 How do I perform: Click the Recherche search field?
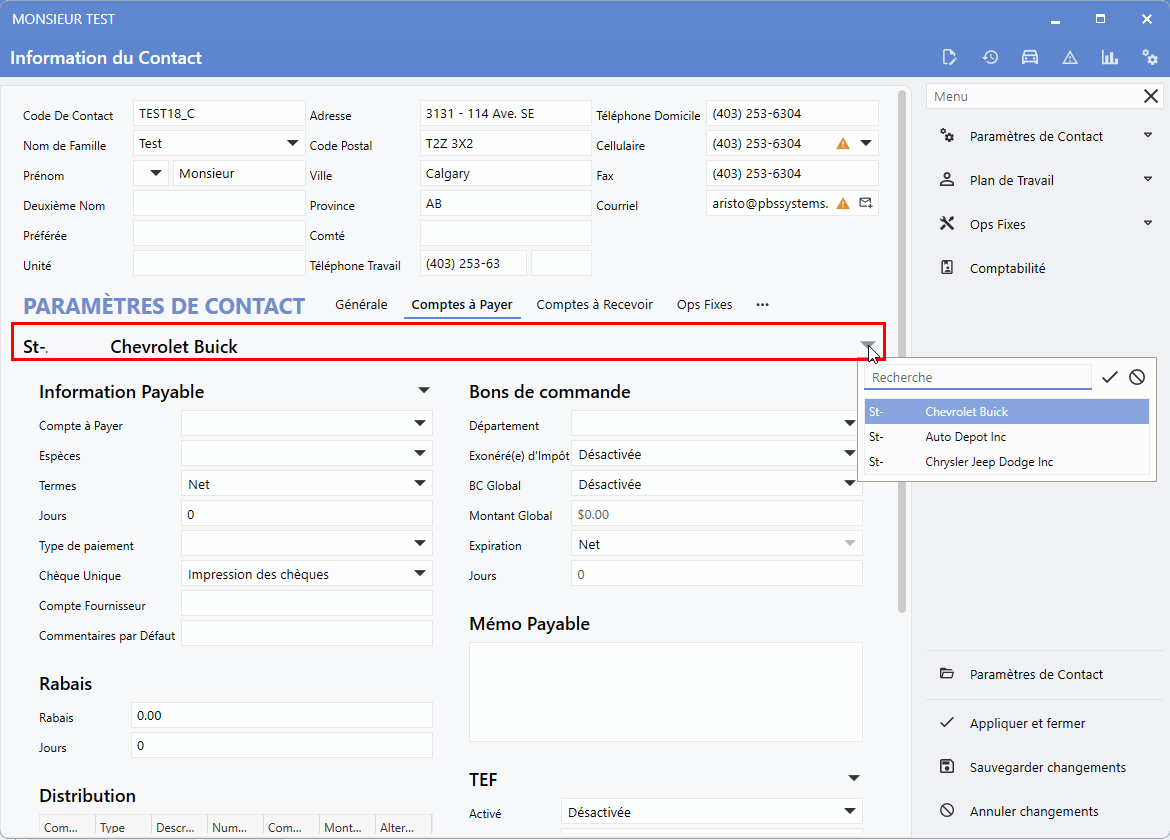(x=977, y=377)
